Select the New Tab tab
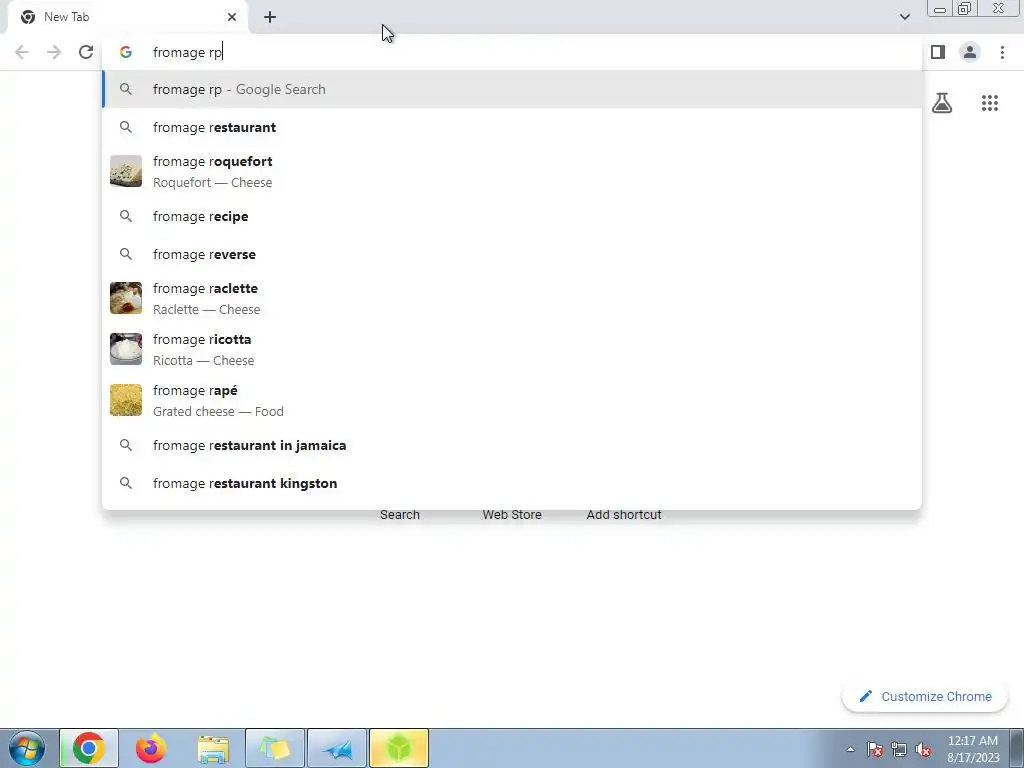Image resolution: width=1024 pixels, height=768 pixels. 128,17
